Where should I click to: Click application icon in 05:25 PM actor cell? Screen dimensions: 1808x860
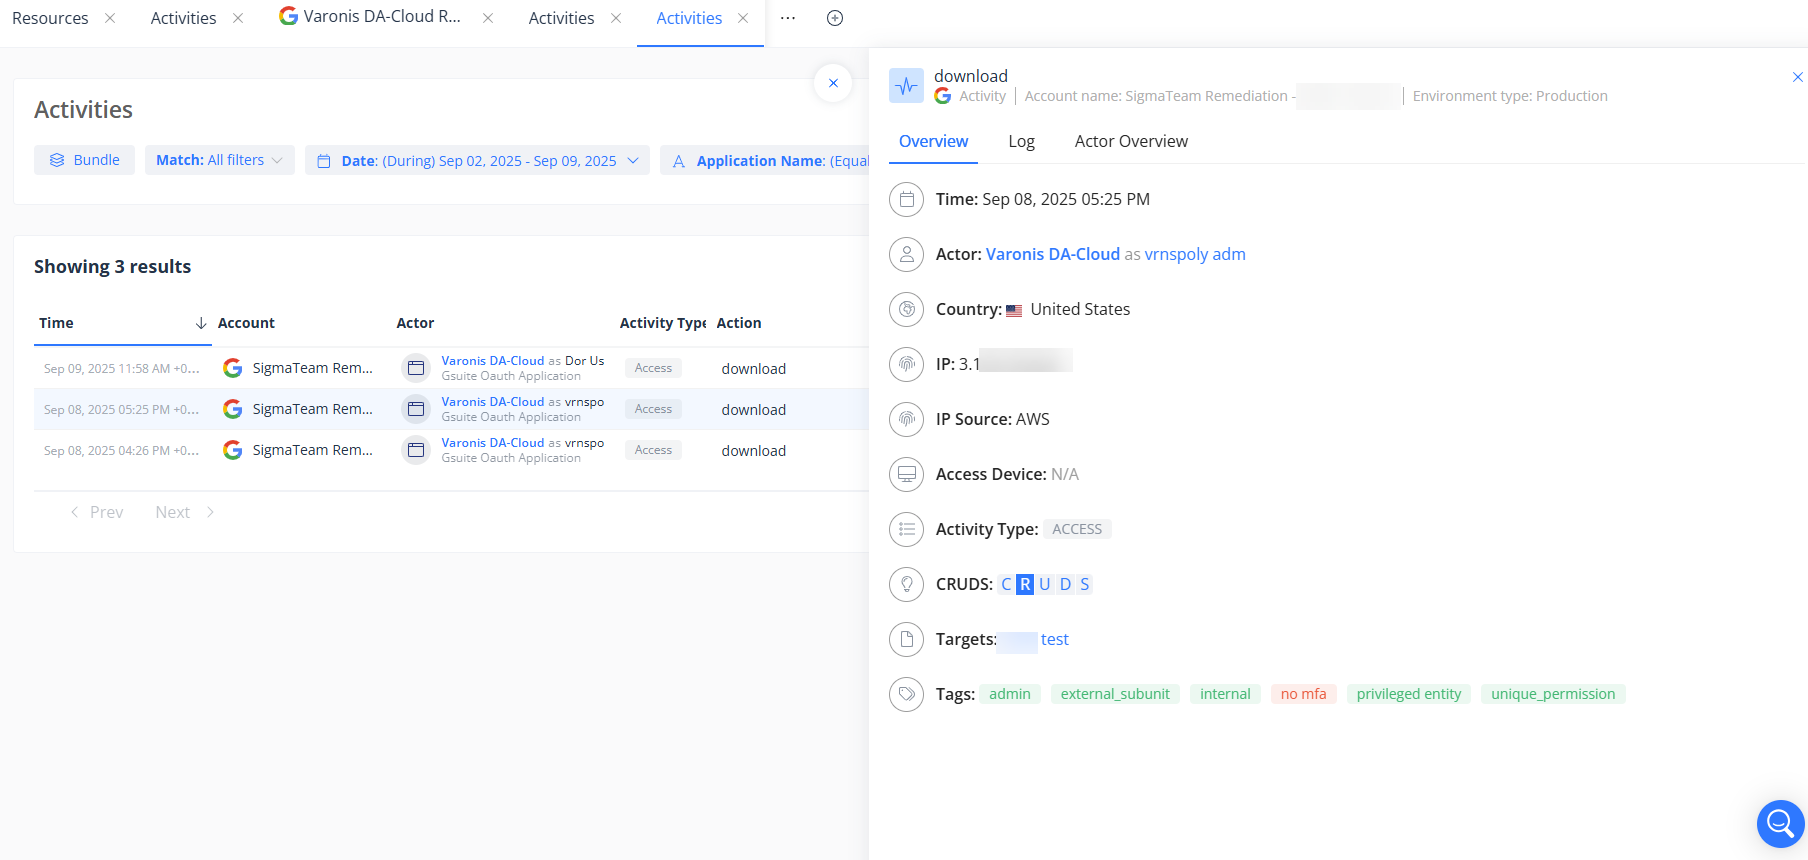click(416, 409)
